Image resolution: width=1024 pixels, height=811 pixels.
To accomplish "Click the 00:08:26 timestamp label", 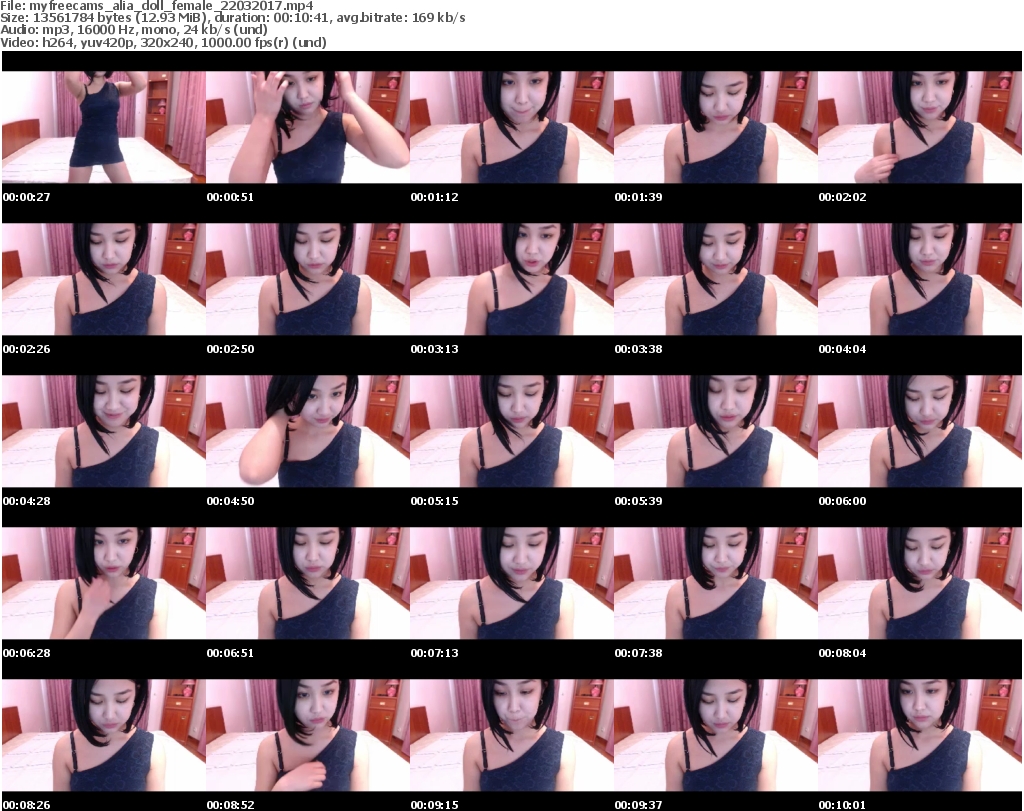I will [x=27, y=805].
